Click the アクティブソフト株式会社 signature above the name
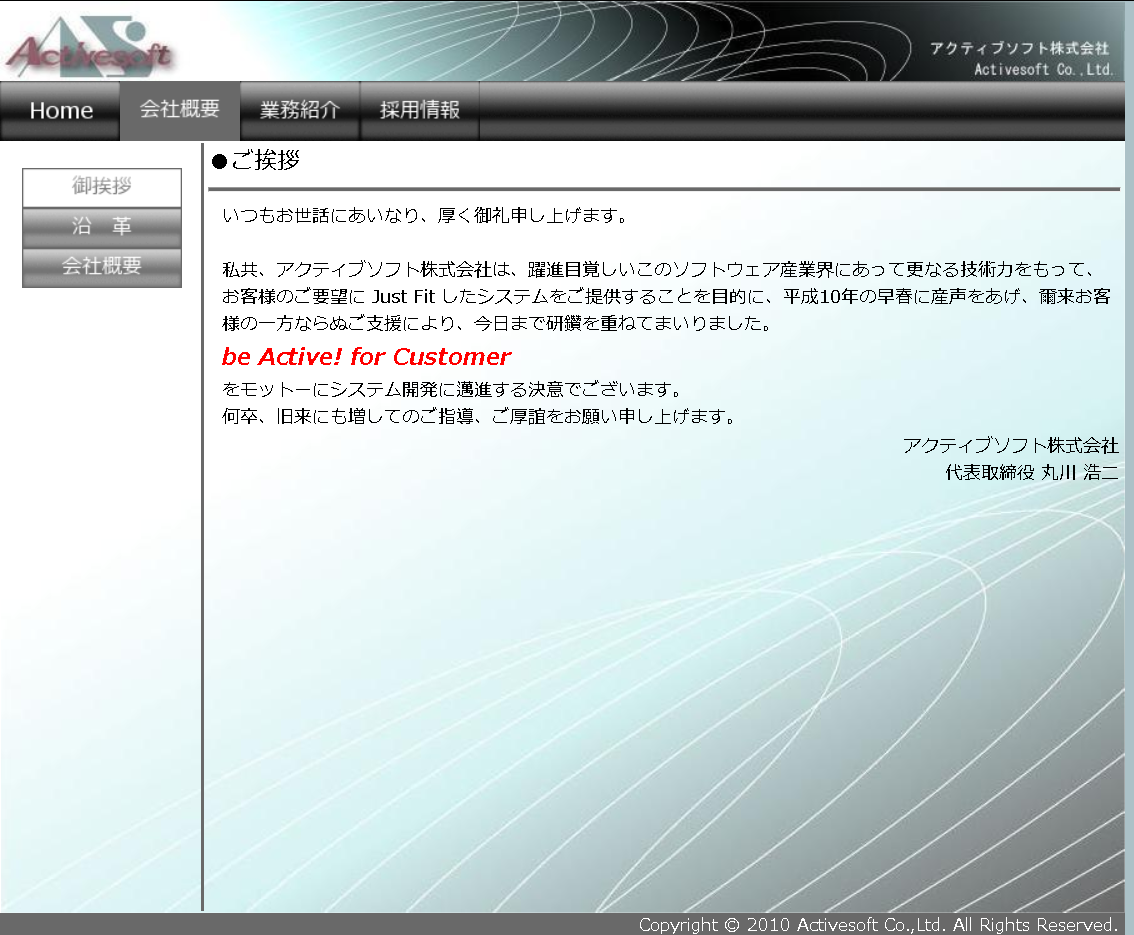Image resolution: width=1134 pixels, height=935 pixels. point(1012,446)
